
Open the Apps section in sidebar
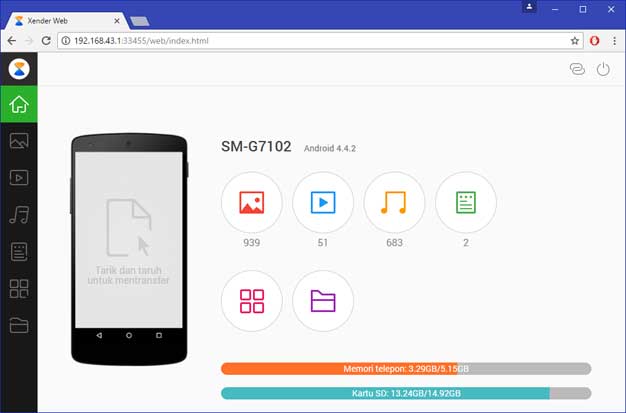pos(19,288)
